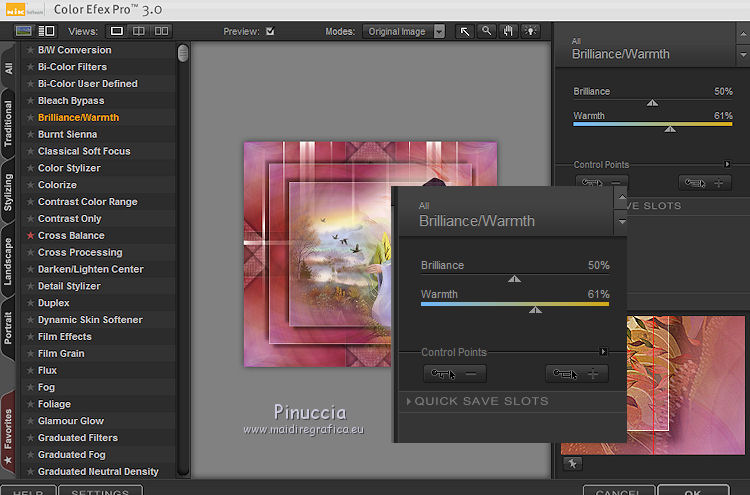Click the main image preview
Image resolution: width=750 pixels, height=495 pixels.
point(317,254)
